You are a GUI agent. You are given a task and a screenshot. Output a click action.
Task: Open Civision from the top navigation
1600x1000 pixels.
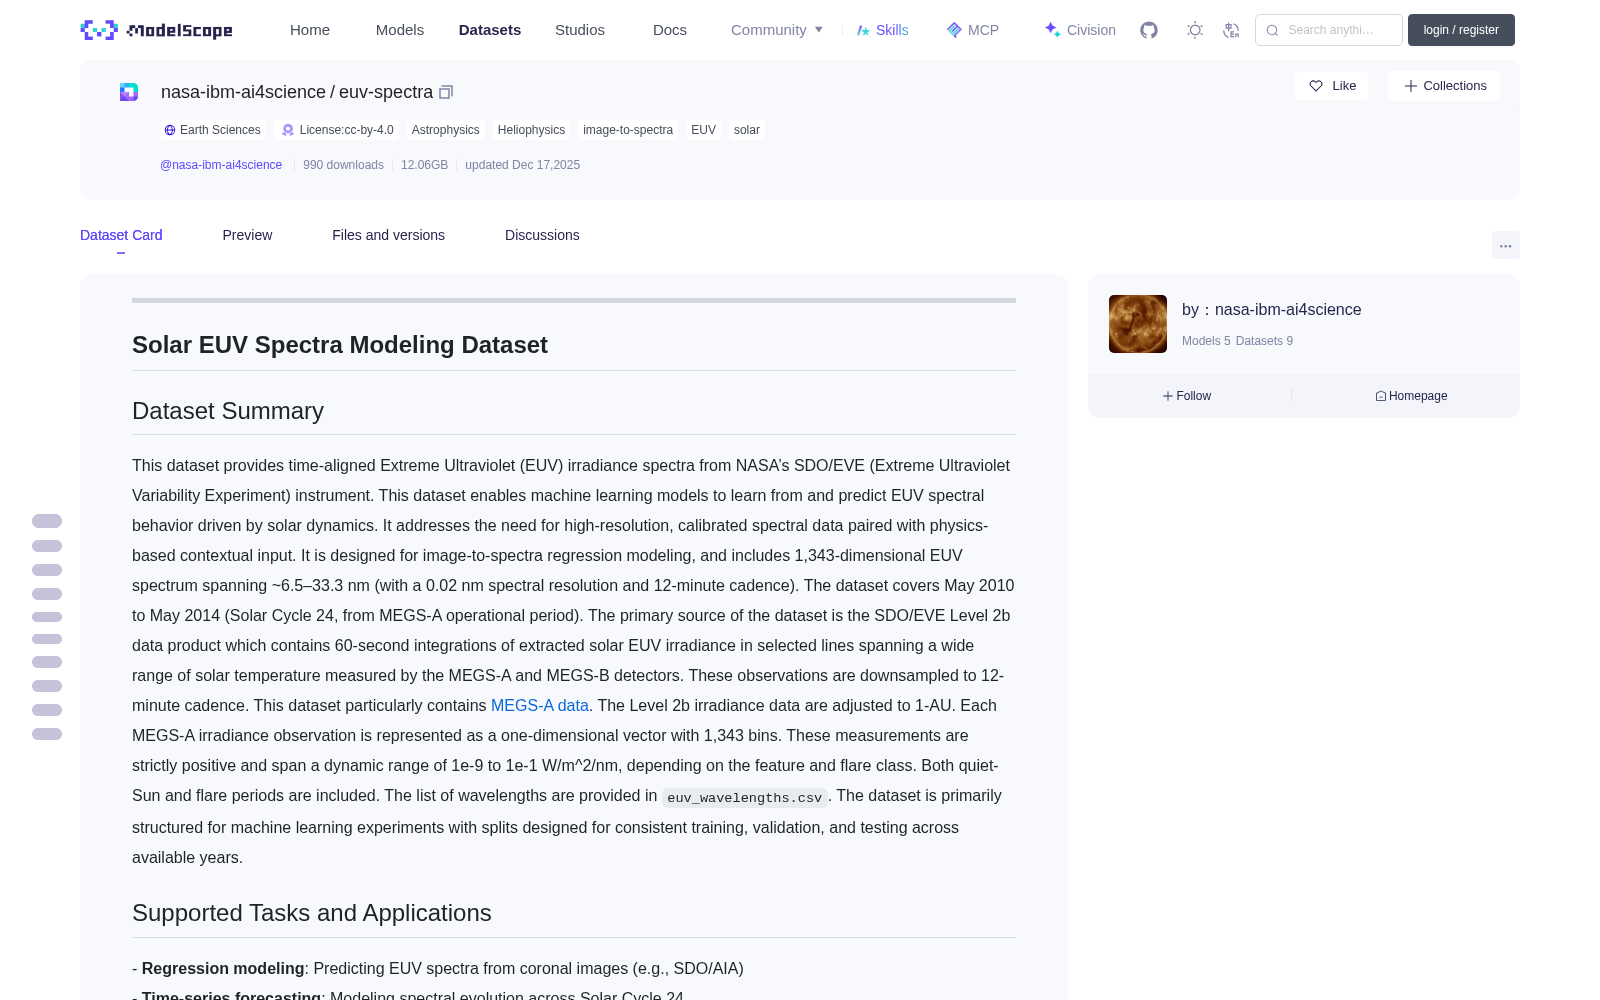(1080, 30)
